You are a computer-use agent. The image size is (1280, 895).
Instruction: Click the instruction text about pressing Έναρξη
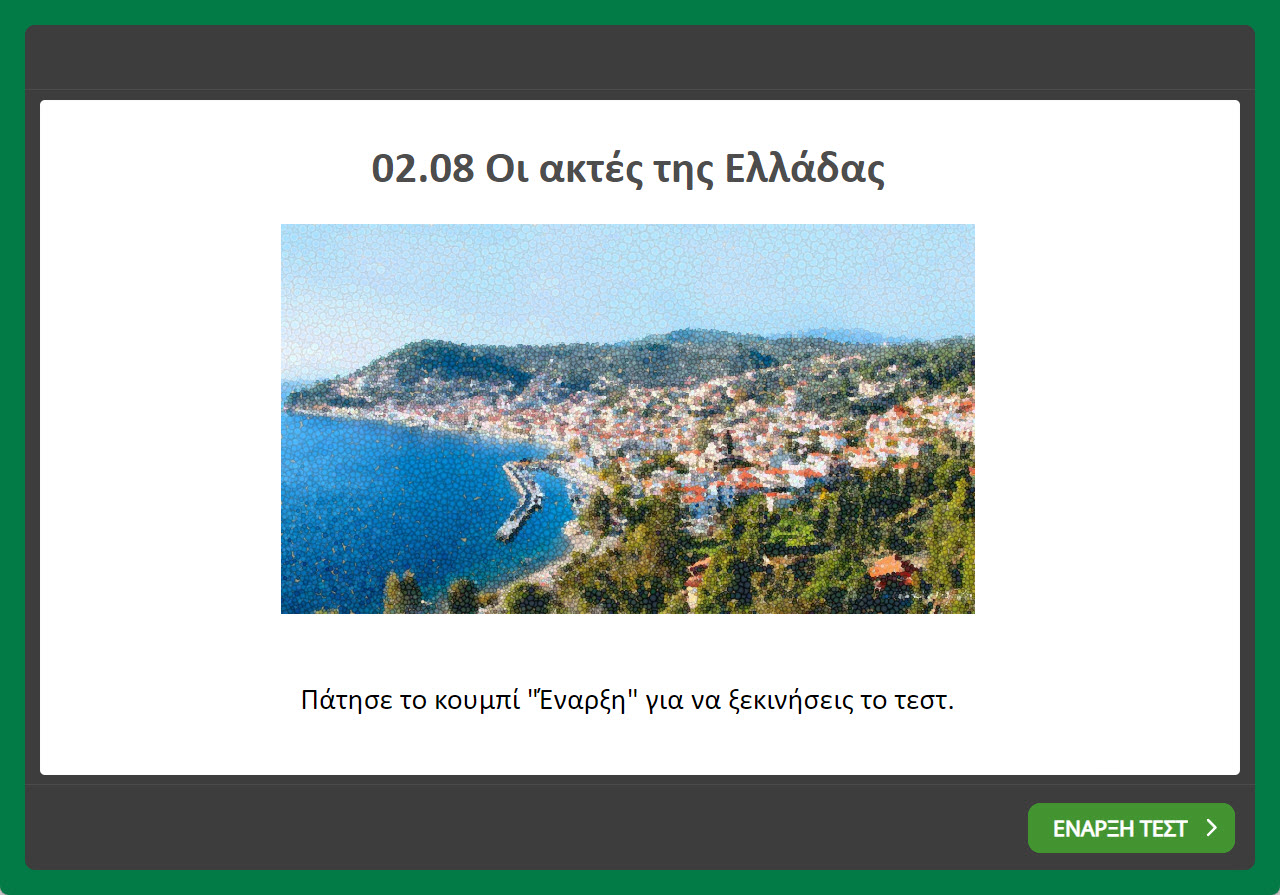pos(627,700)
